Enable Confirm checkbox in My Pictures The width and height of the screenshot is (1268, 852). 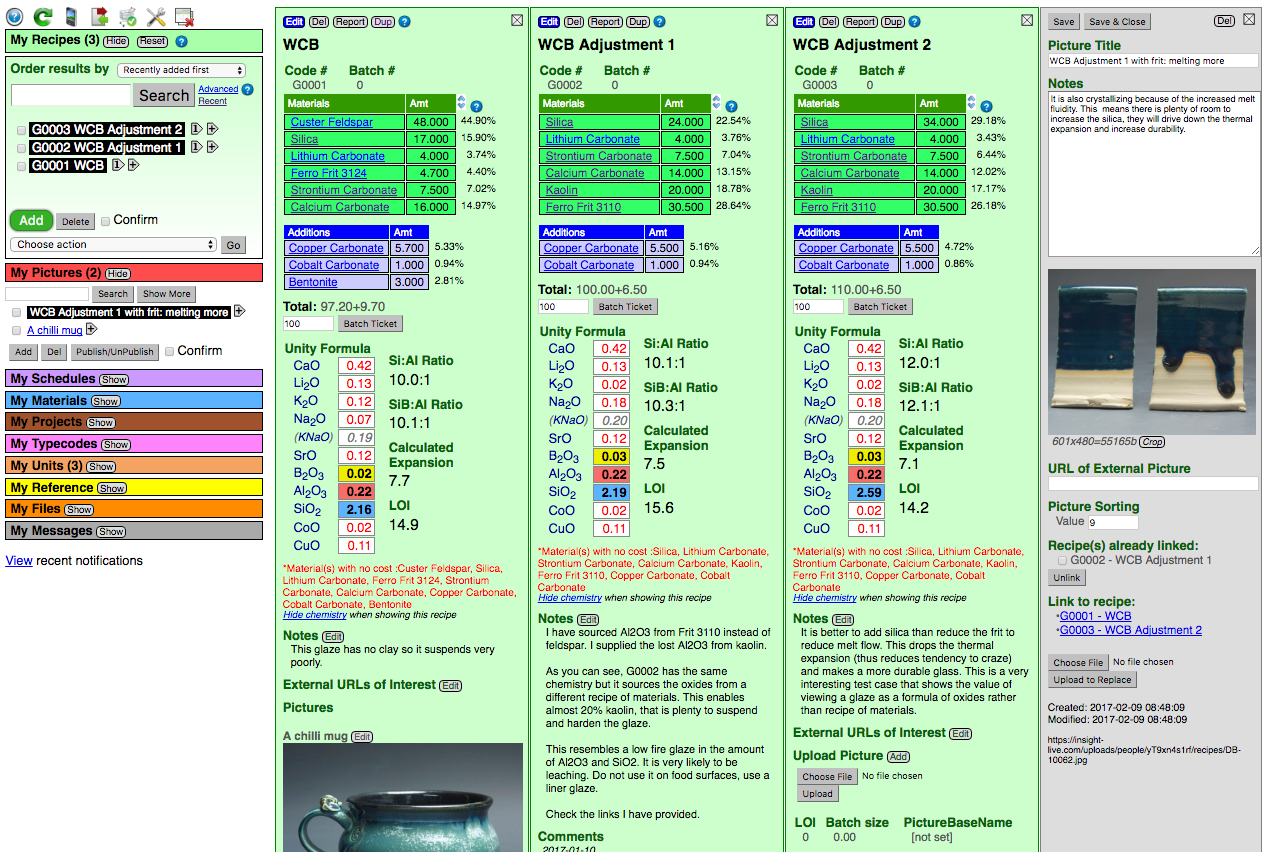[170, 351]
